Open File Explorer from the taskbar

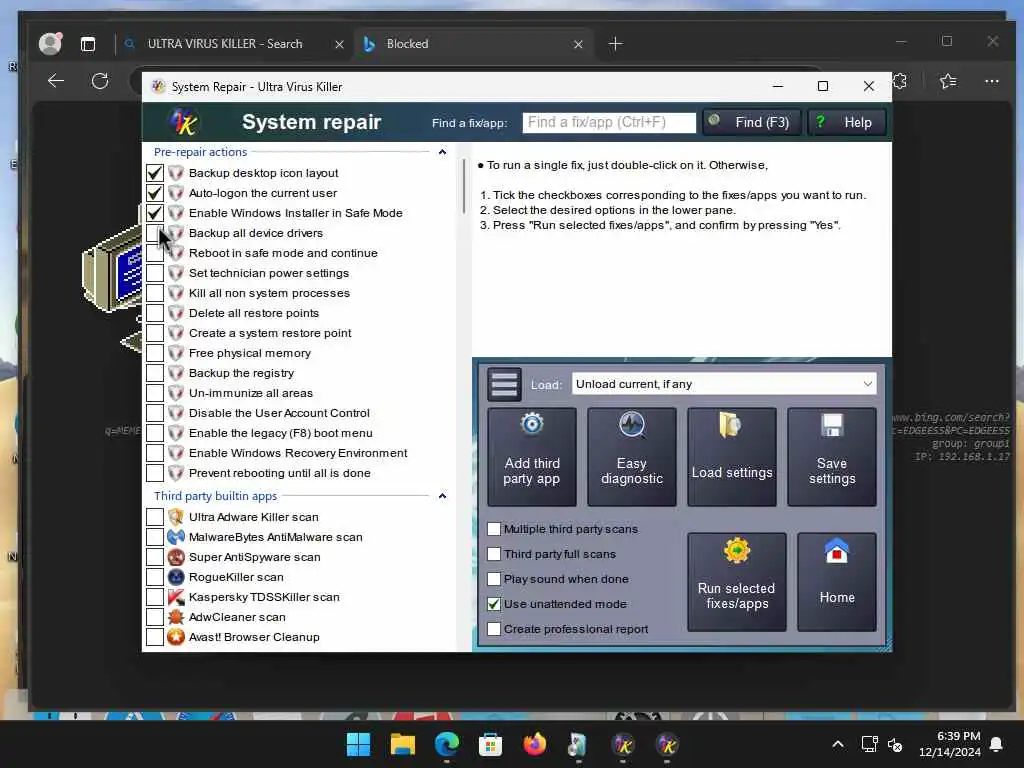click(402, 744)
